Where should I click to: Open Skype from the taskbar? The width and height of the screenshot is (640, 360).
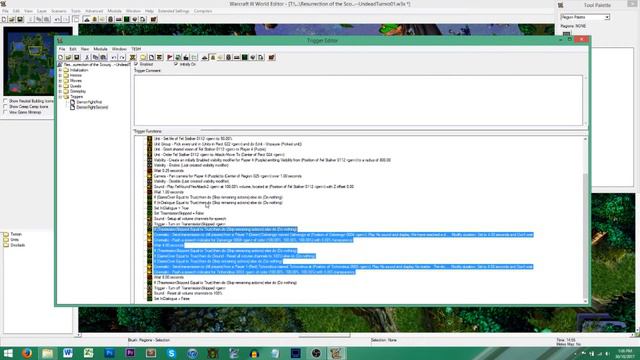pyautogui.click(x=171, y=353)
